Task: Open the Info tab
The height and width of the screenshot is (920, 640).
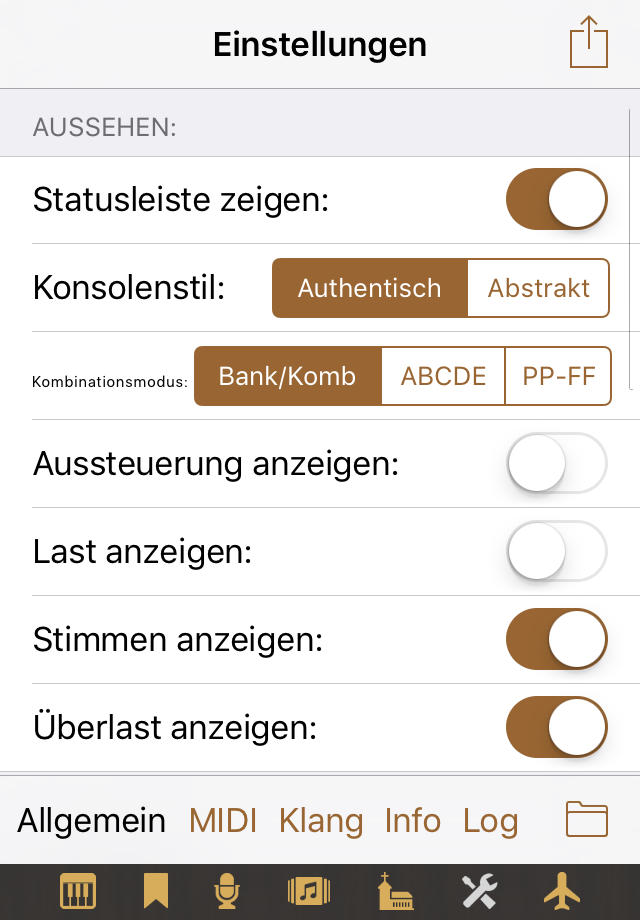Action: click(x=412, y=821)
